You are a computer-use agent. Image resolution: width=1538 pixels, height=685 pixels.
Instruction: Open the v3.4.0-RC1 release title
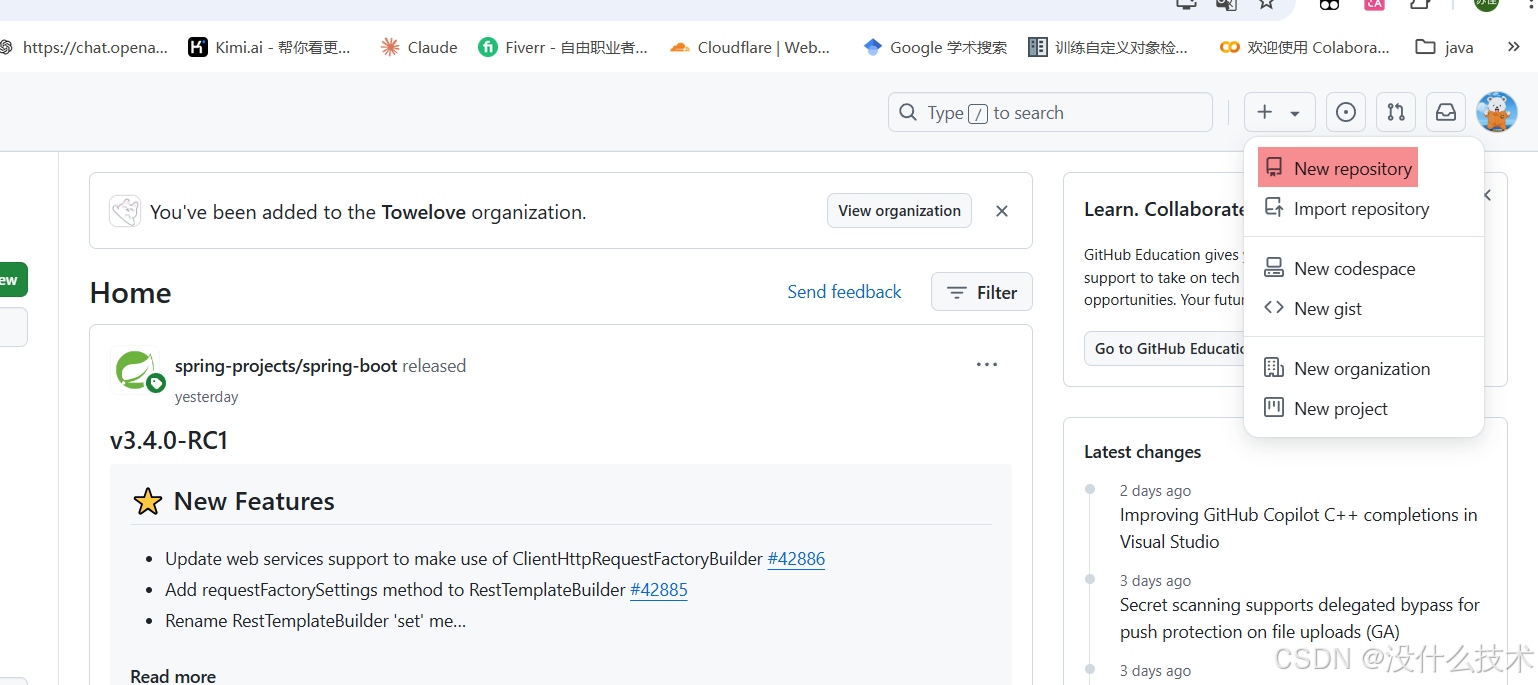169,440
